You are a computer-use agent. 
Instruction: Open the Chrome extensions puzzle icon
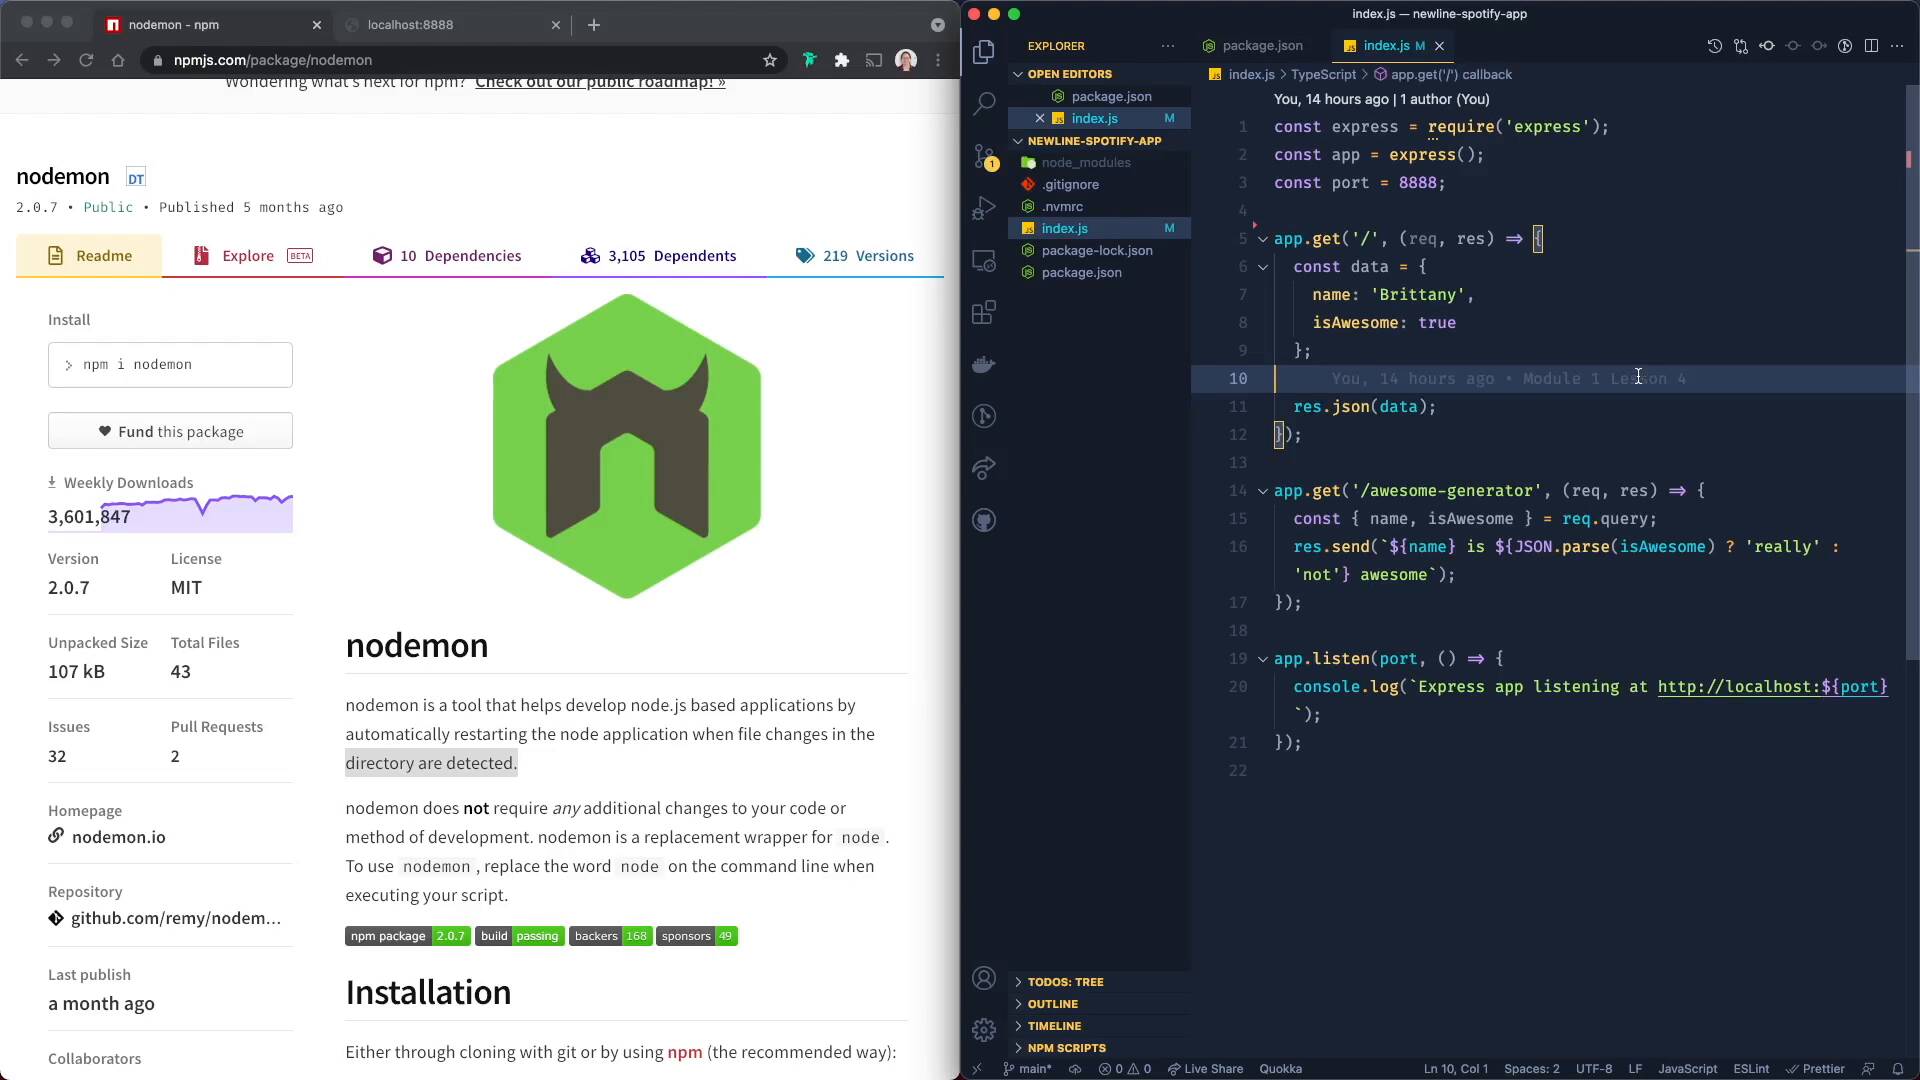(x=842, y=60)
